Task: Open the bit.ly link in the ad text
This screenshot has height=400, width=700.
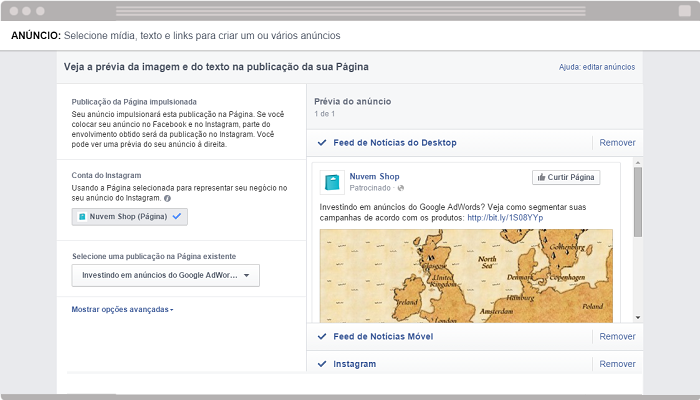Action: click(x=505, y=218)
